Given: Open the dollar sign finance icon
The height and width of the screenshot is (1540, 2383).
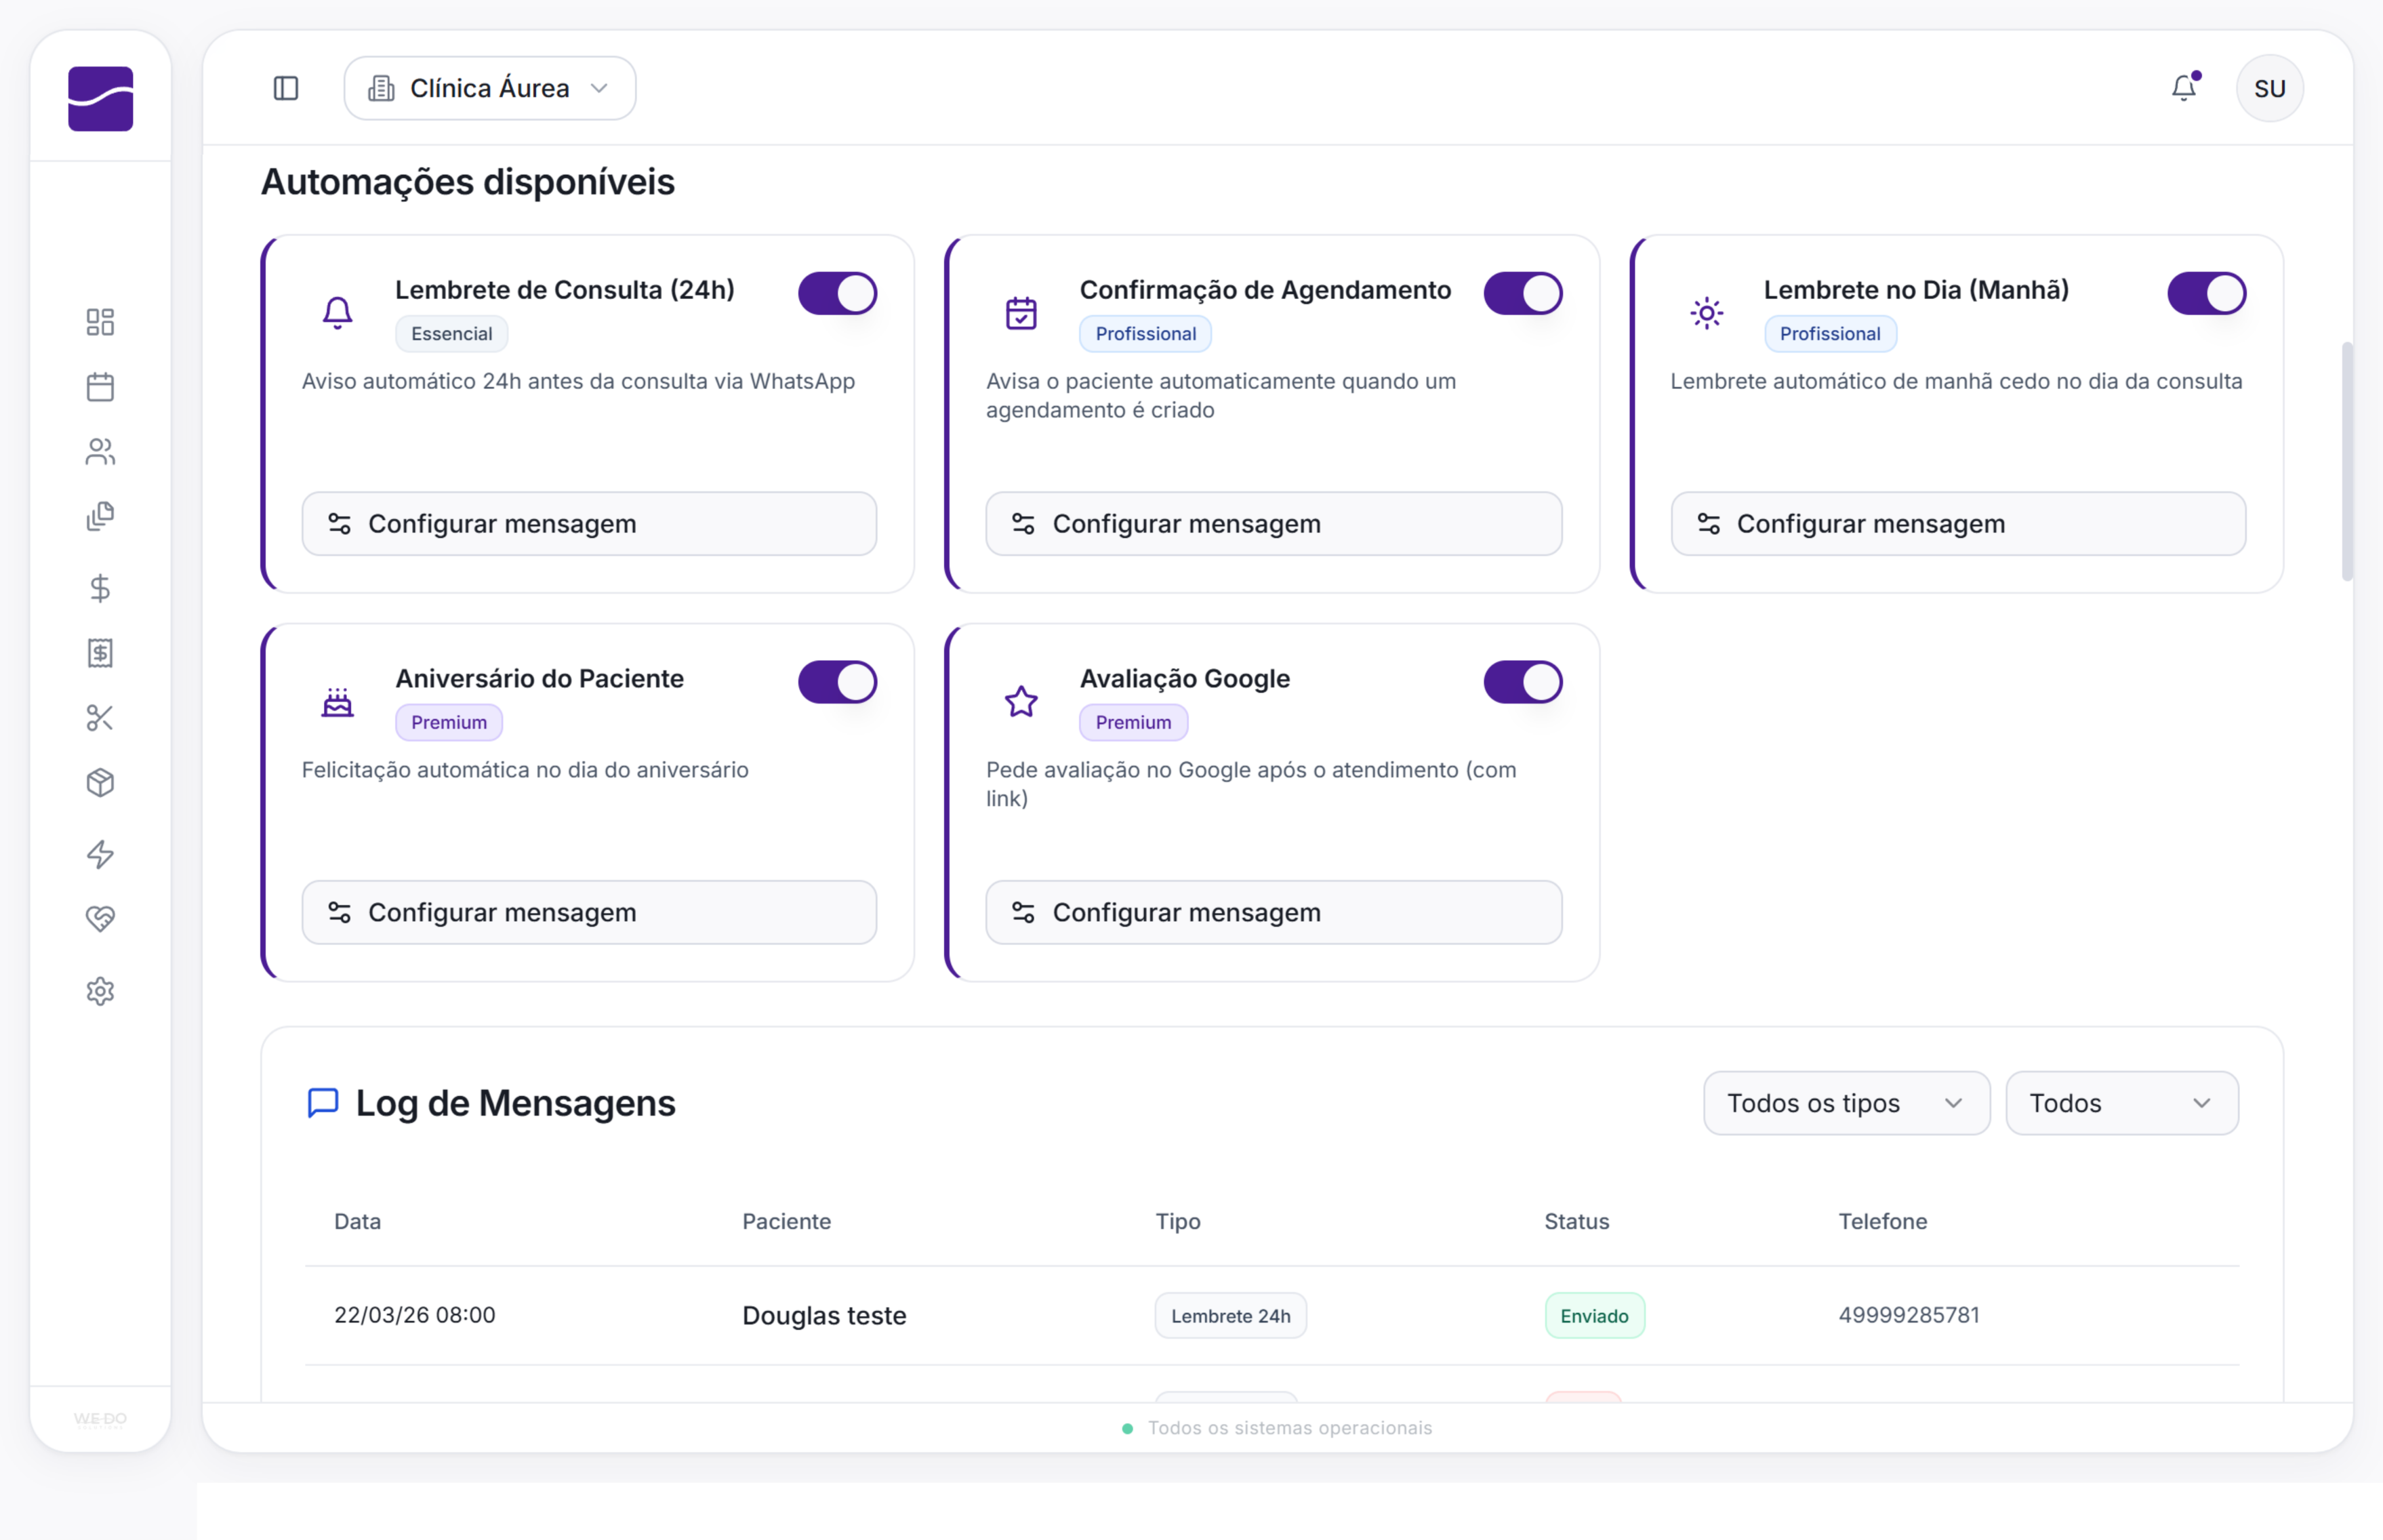Looking at the screenshot, I should point(100,588).
